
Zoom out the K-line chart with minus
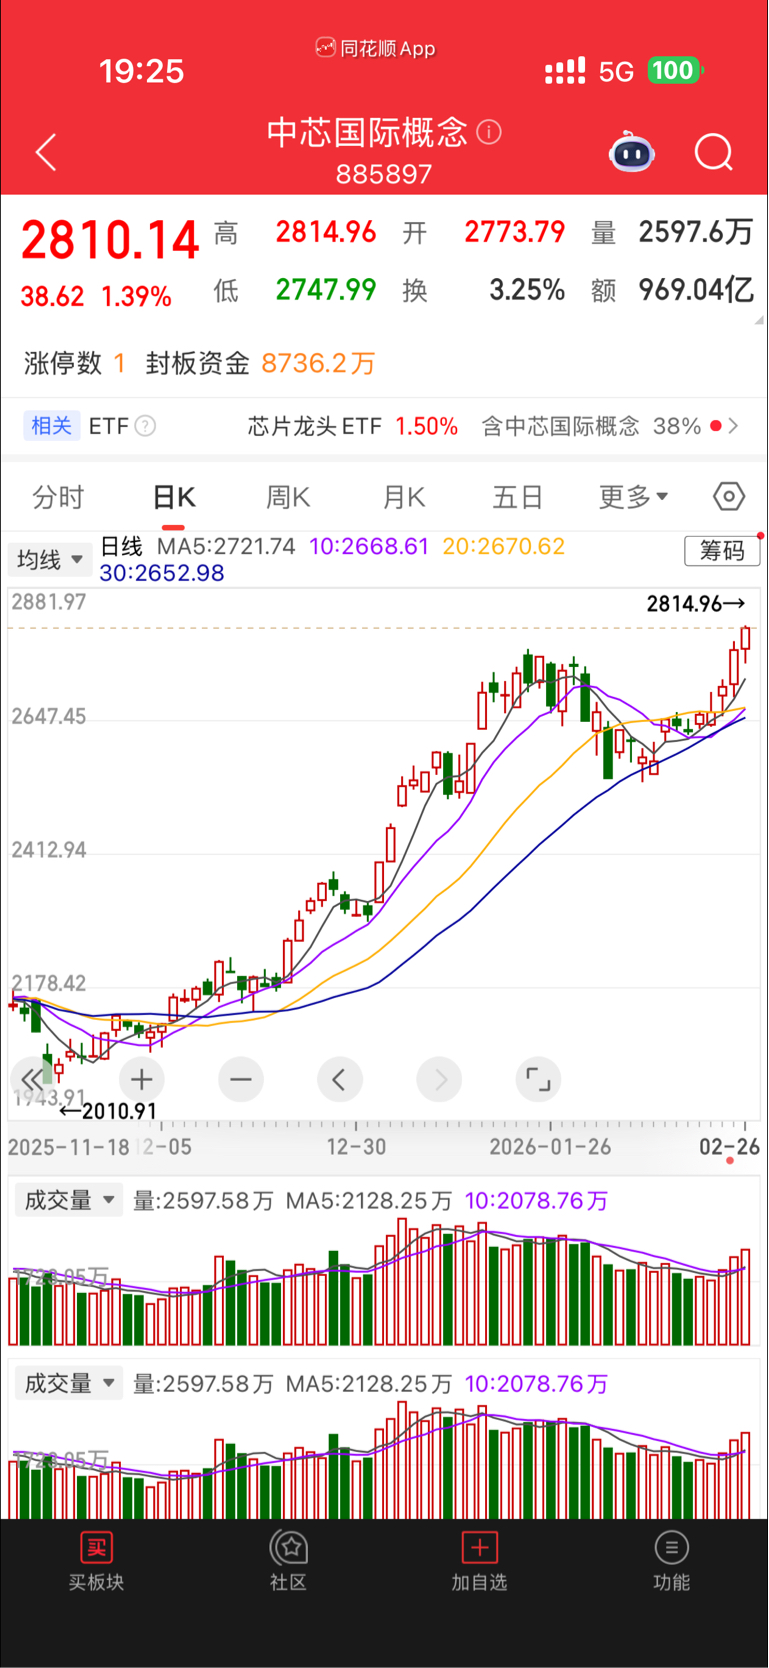241,1079
